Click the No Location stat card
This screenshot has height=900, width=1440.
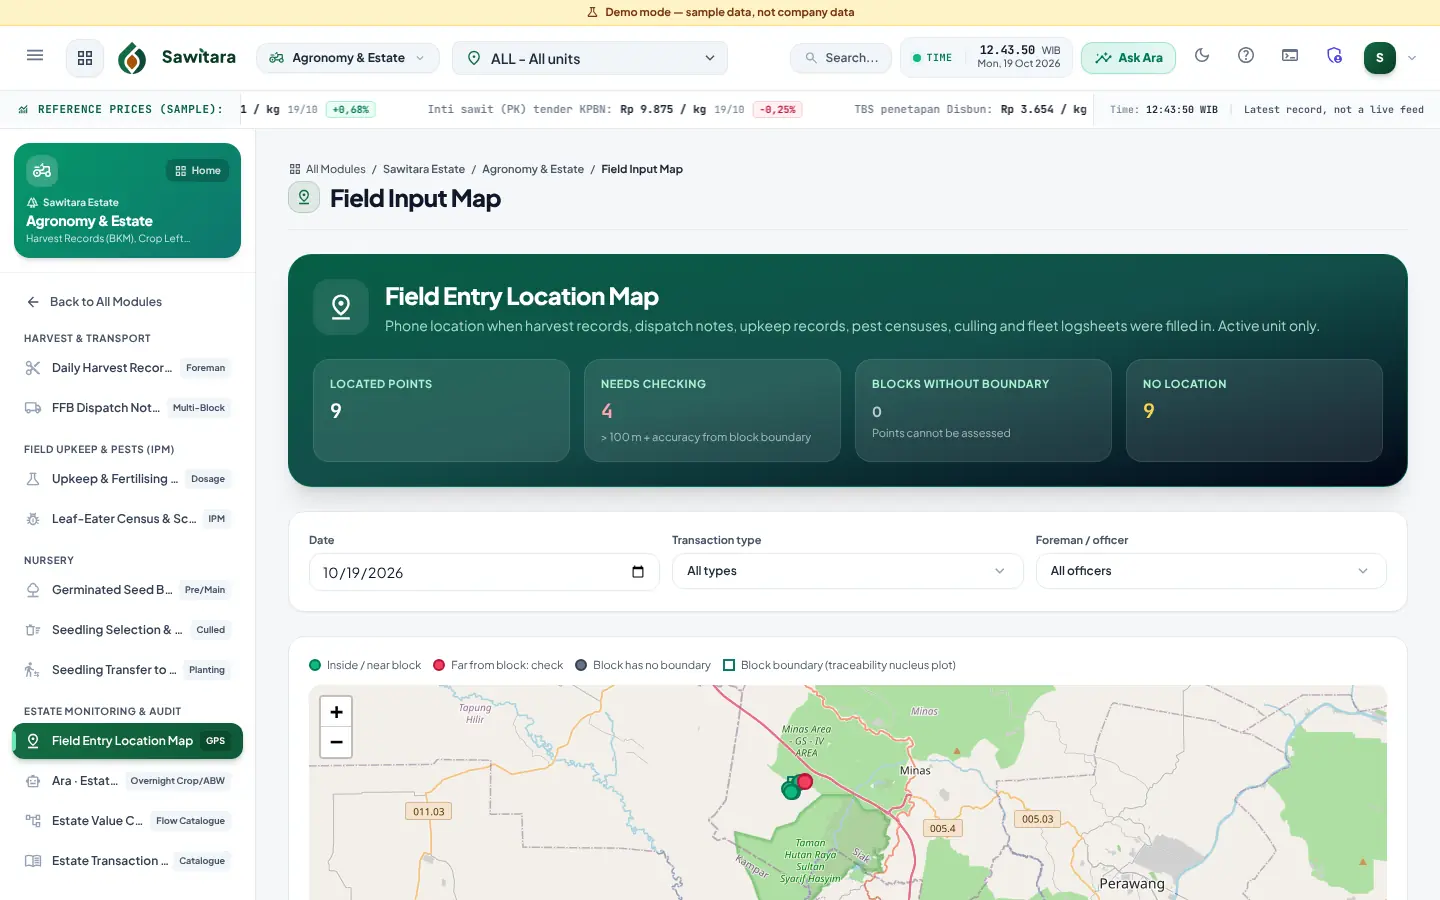coord(1254,410)
